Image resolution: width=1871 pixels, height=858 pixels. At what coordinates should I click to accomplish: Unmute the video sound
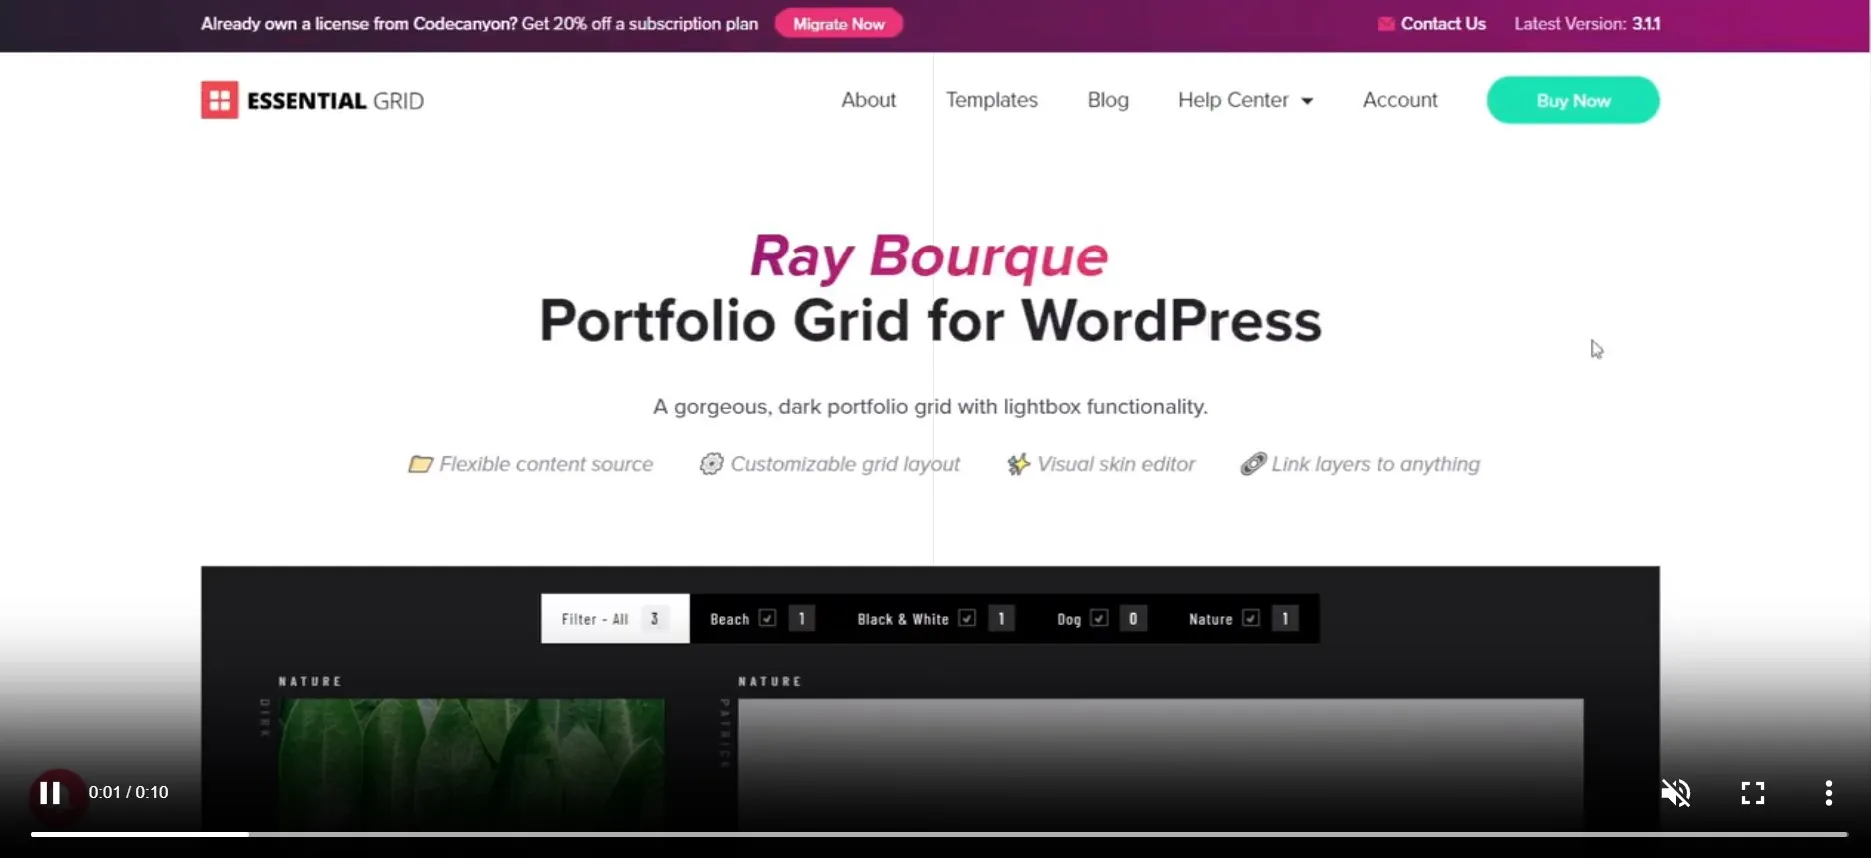[x=1676, y=793]
